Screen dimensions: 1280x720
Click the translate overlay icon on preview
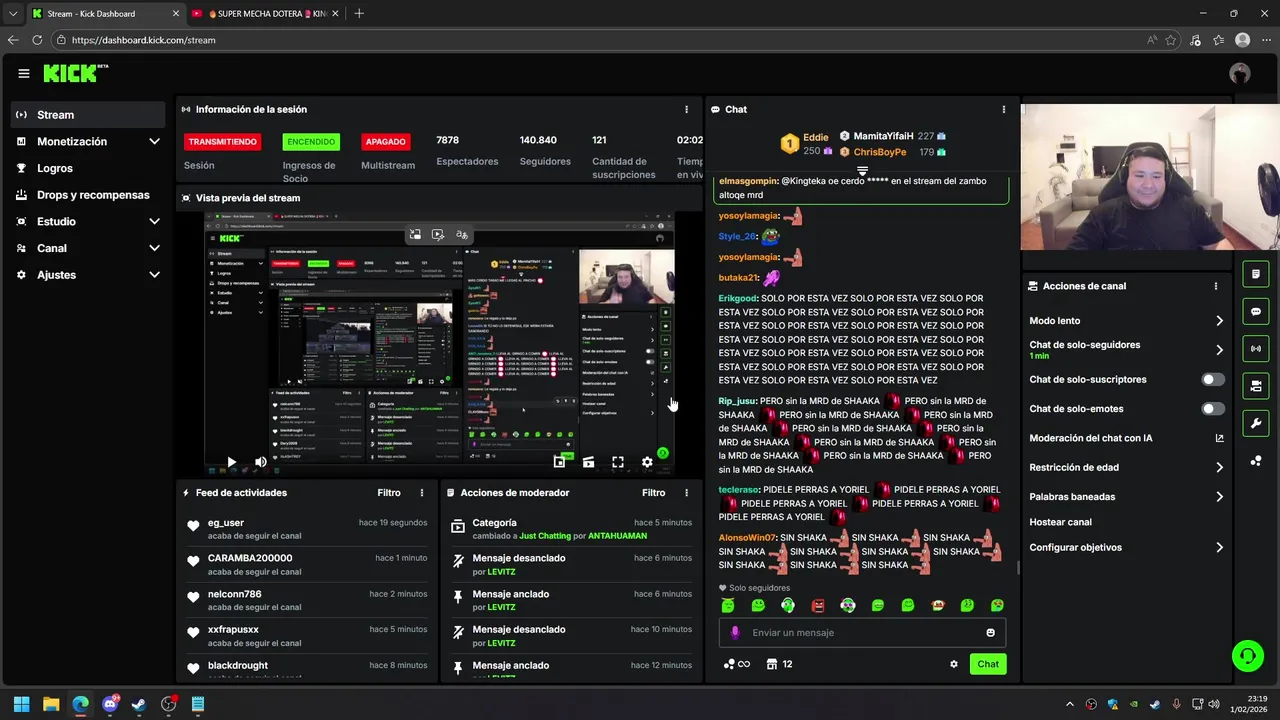tap(461, 235)
